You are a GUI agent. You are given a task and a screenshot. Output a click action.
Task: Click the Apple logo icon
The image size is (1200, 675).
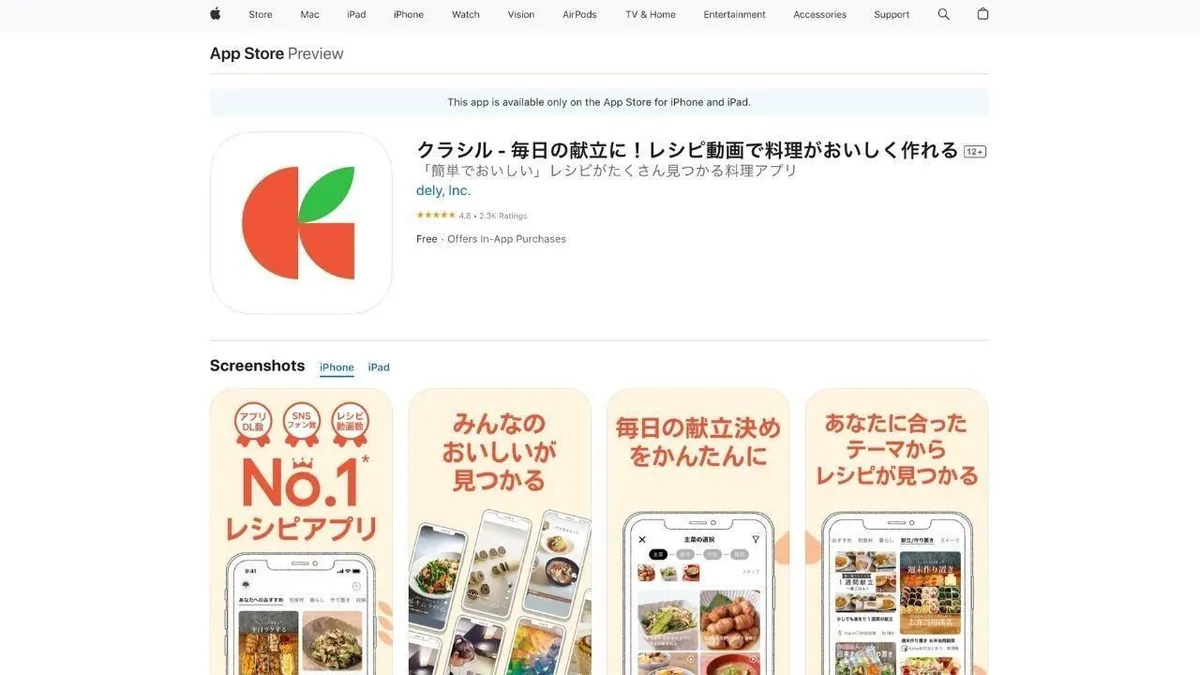coord(215,14)
